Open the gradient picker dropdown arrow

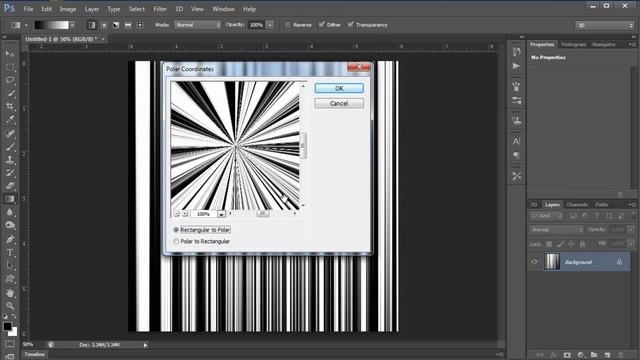click(x=72, y=25)
